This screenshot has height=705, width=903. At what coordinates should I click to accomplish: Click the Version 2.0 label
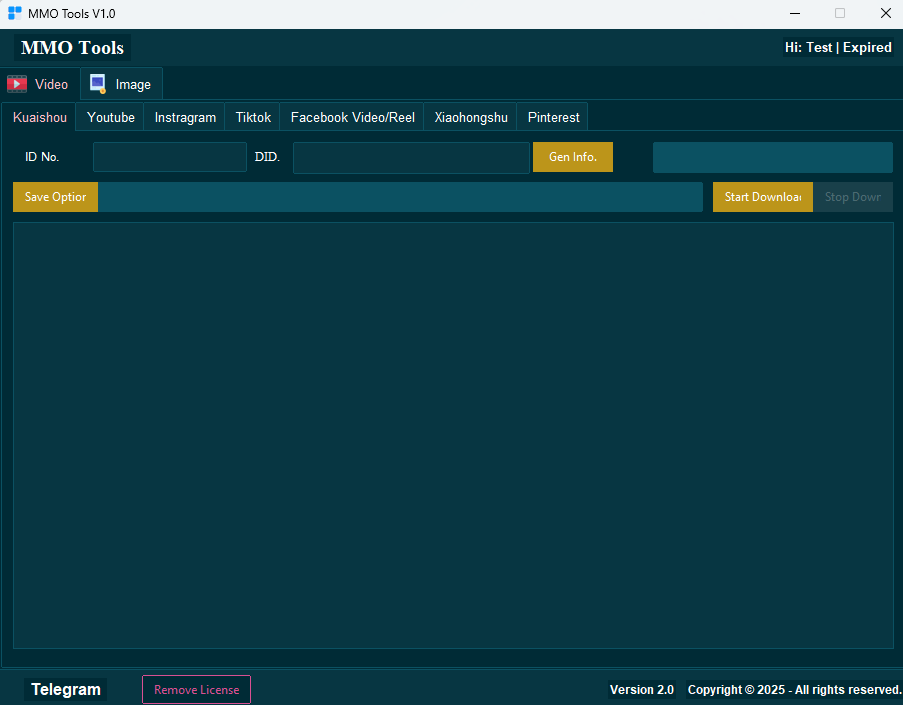[642, 689]
